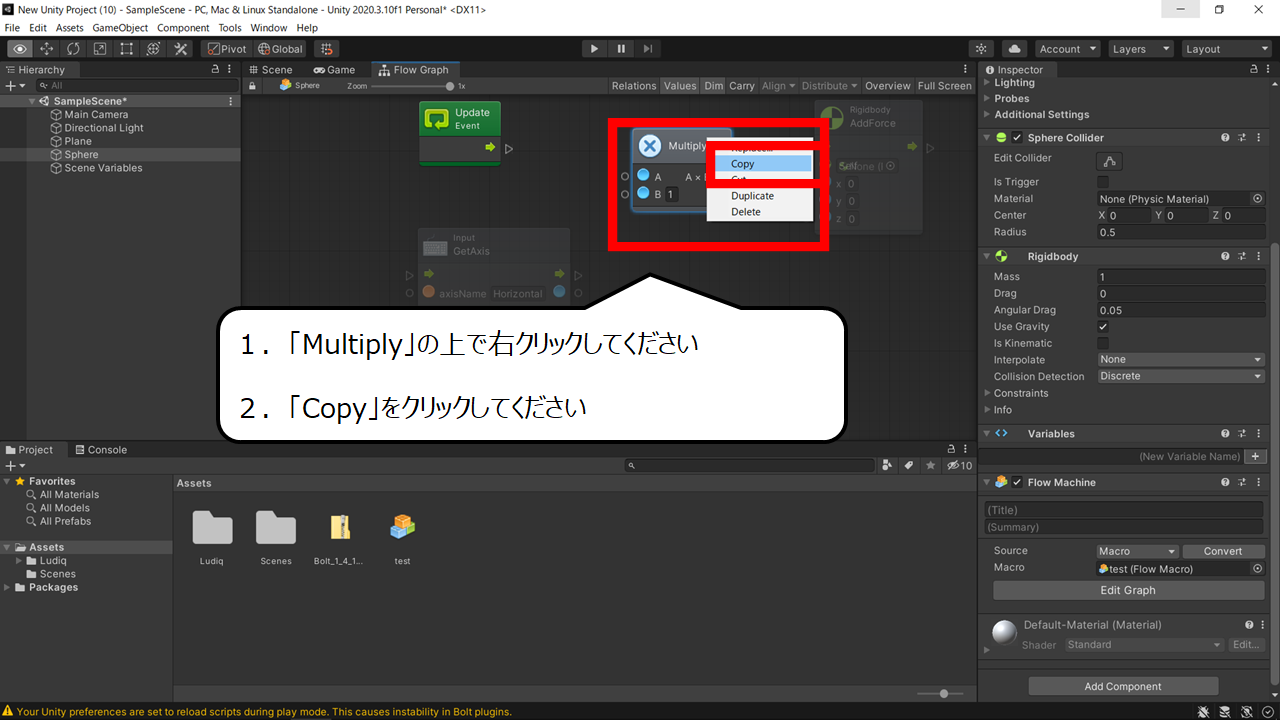This screenshot has width=1280, height=720.
Task: Toggle Dim option in Flow Graph
Action: click(713, 86)
